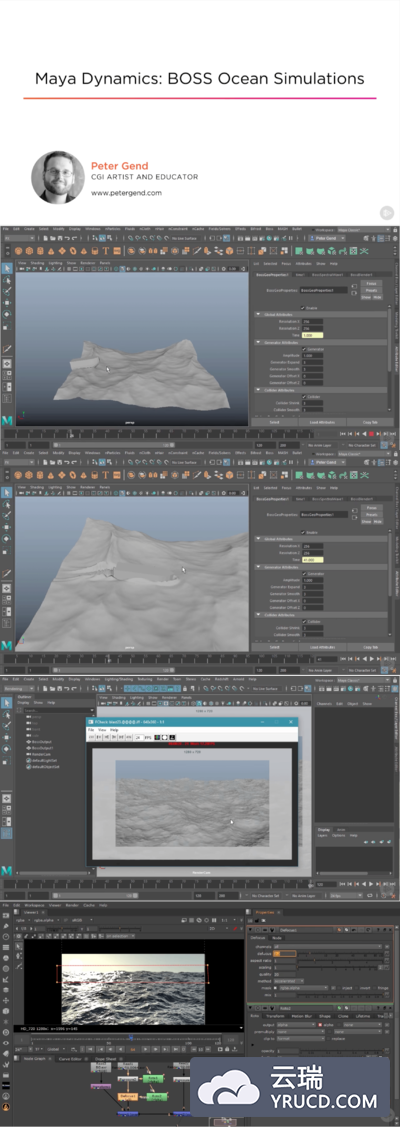400x1127 pixels.
Task: Switch to the Curve Editor tab in Nuke
Action: pos(69,1058)
